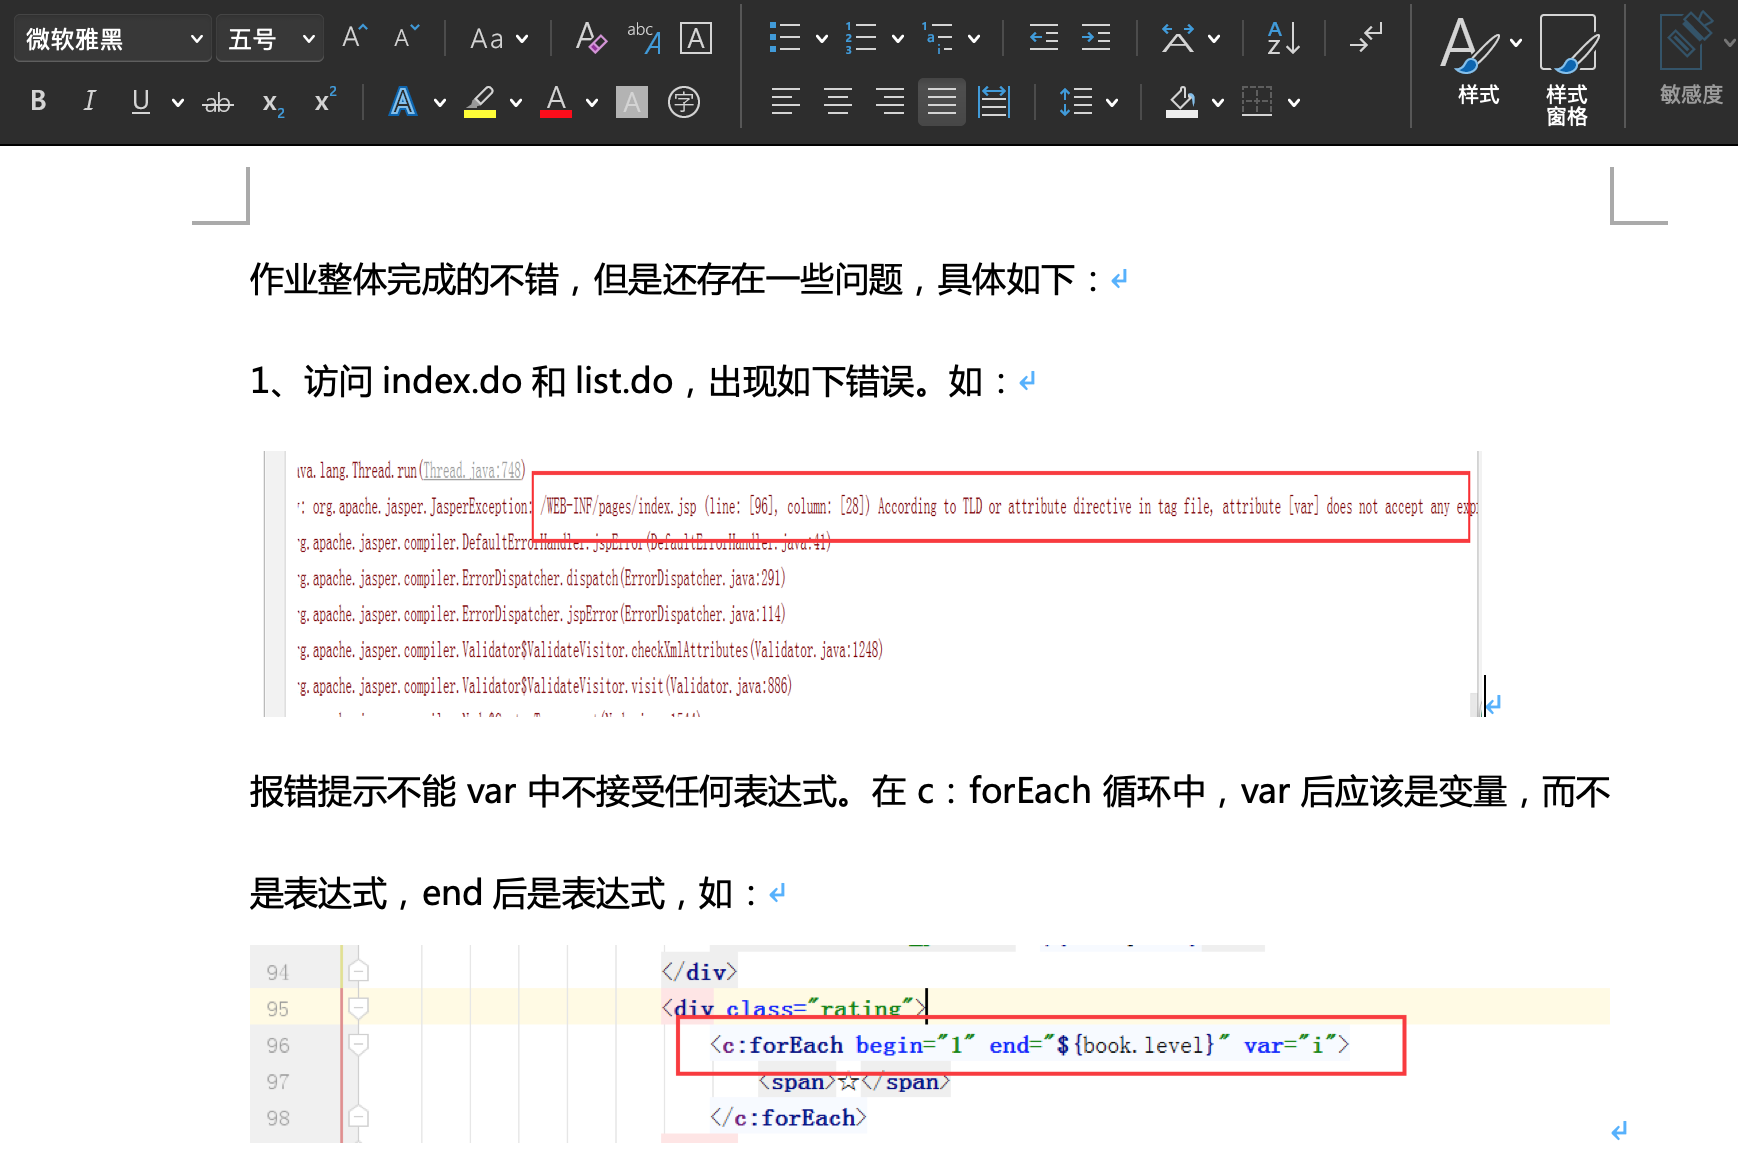Image resolution: width=1738 pixels, height=1162 pixels.
Task: Select error stack trace image
Action: (871, 583)
